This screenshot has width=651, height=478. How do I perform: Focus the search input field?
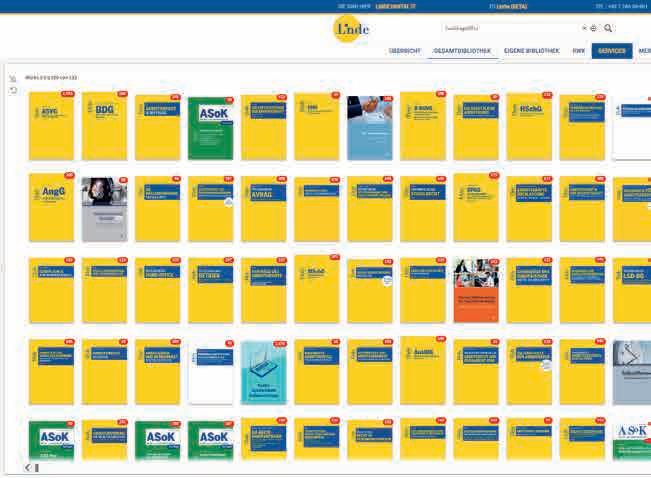click(x=510, y=28)
